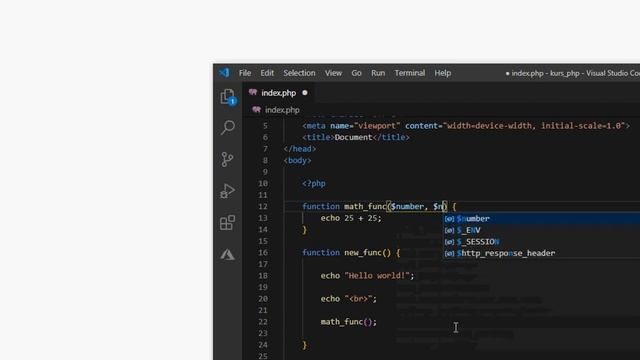Open the Go menu

356,73
